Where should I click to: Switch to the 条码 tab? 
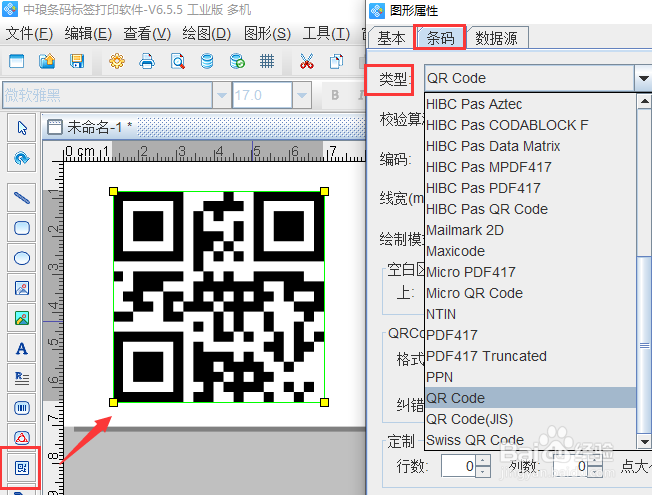point(440,38)
